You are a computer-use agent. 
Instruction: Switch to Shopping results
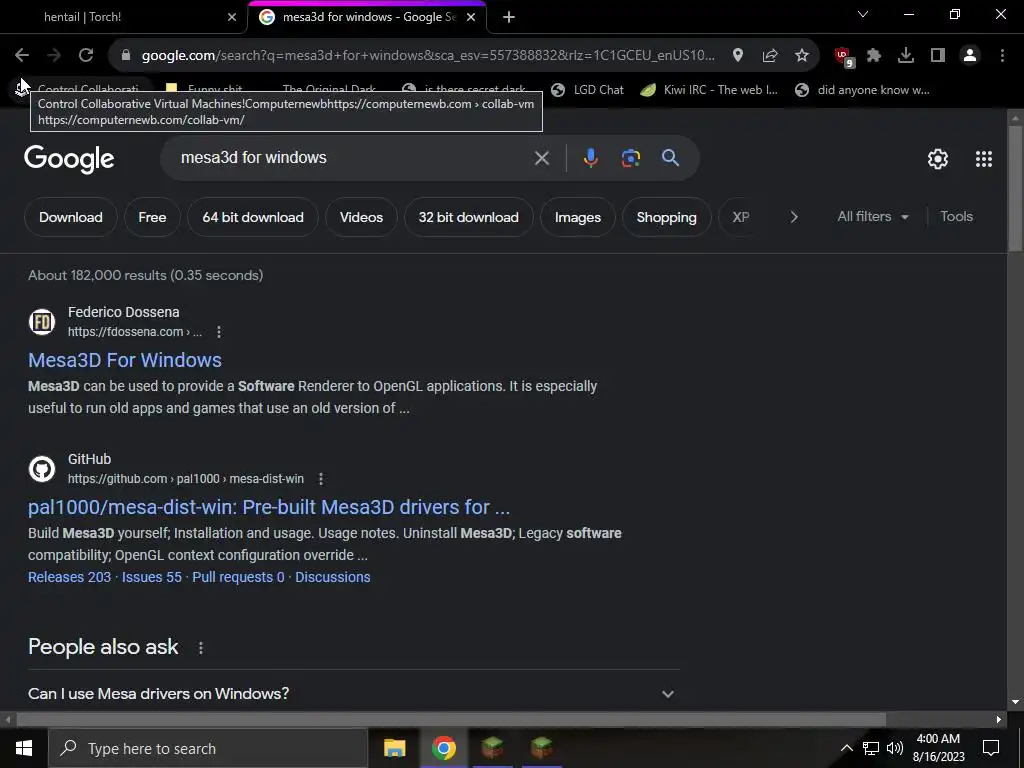coord(666,217)
